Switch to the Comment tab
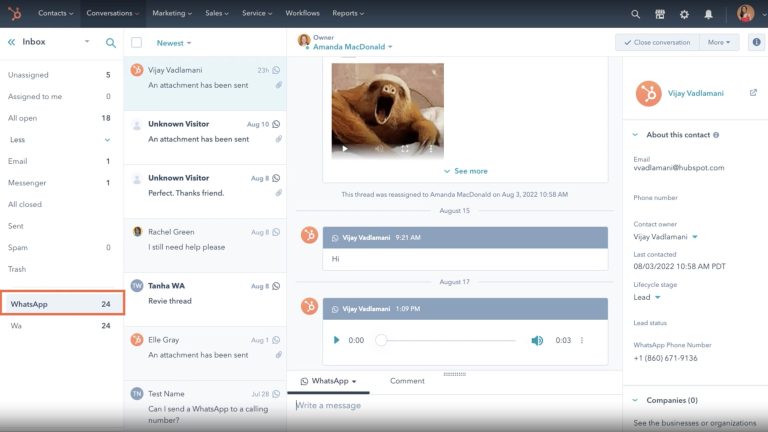This screenshot has width=768, height=432. pos(407,381)
